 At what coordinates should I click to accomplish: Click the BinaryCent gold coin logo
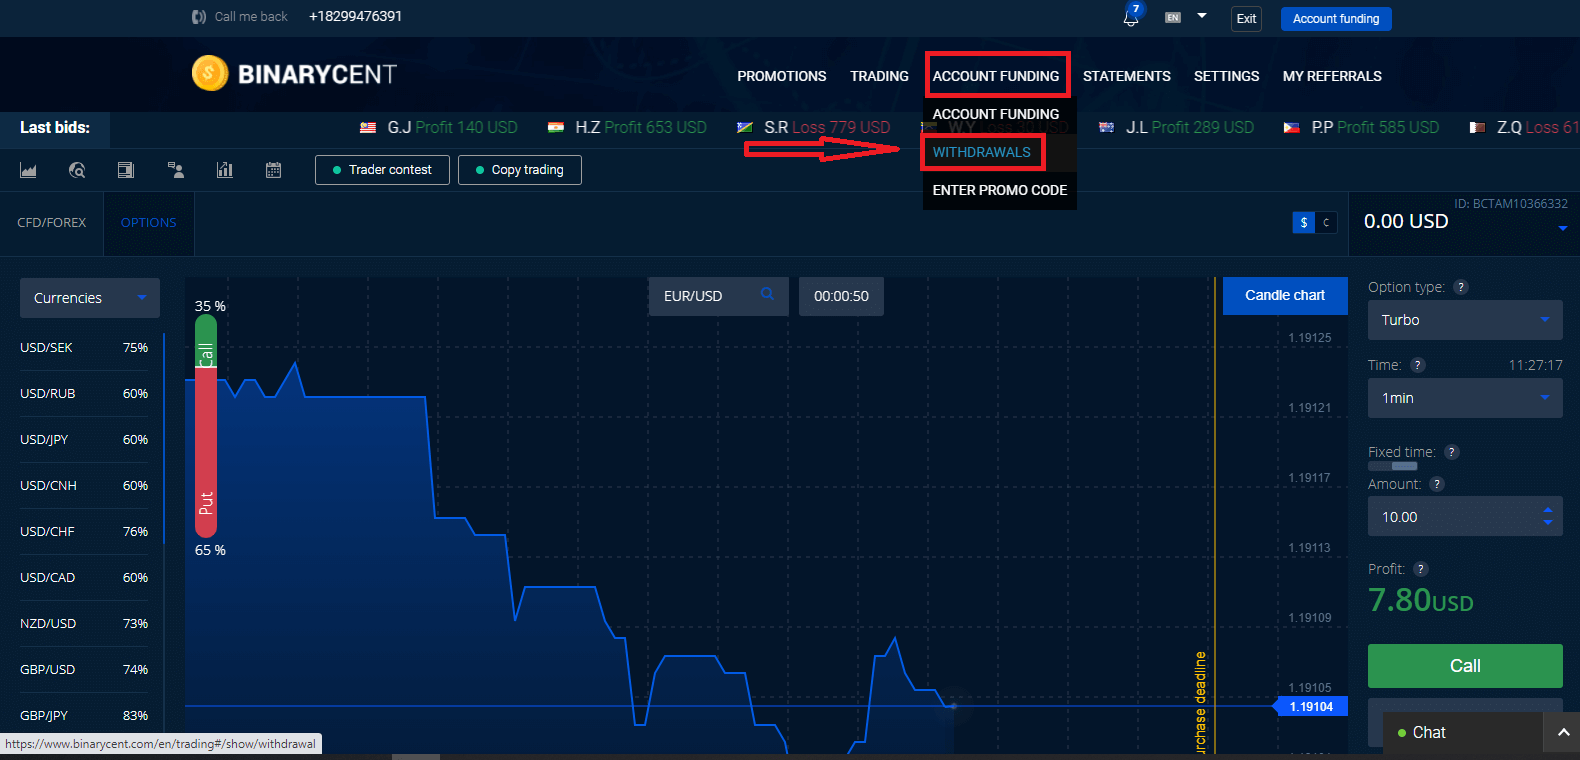(x=210, y=73)
